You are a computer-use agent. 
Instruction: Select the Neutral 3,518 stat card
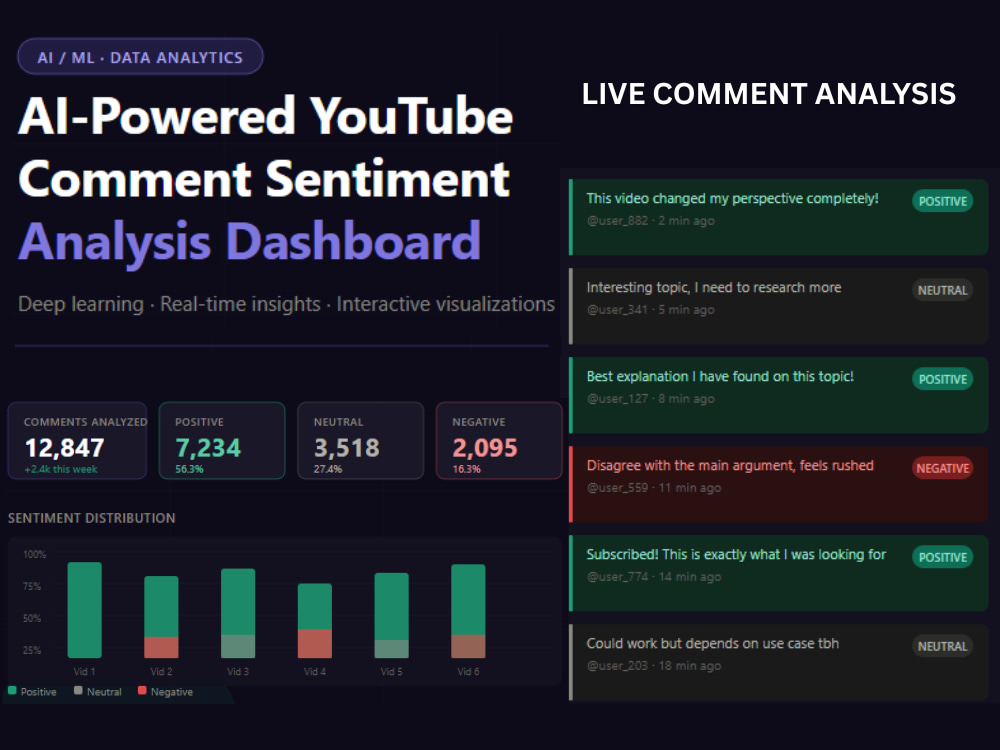point(360,440)
